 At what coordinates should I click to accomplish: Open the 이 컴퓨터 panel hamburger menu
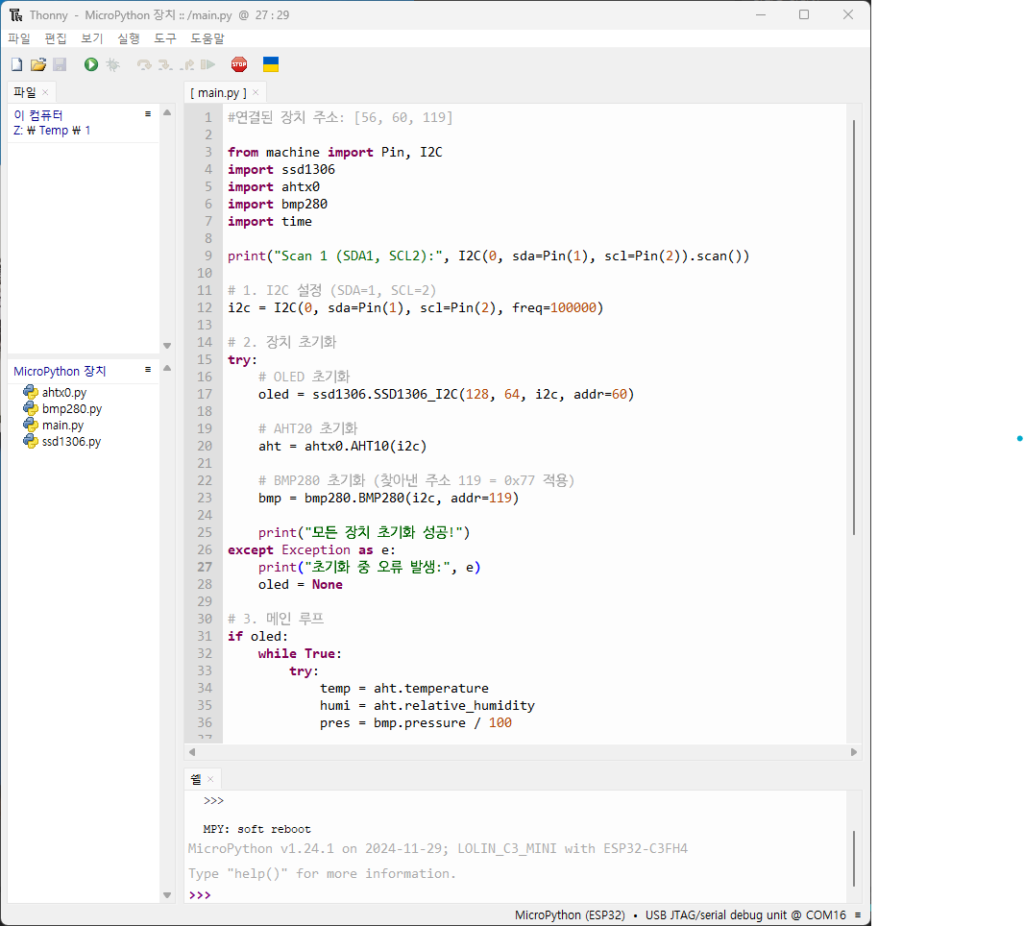point(148,114)
